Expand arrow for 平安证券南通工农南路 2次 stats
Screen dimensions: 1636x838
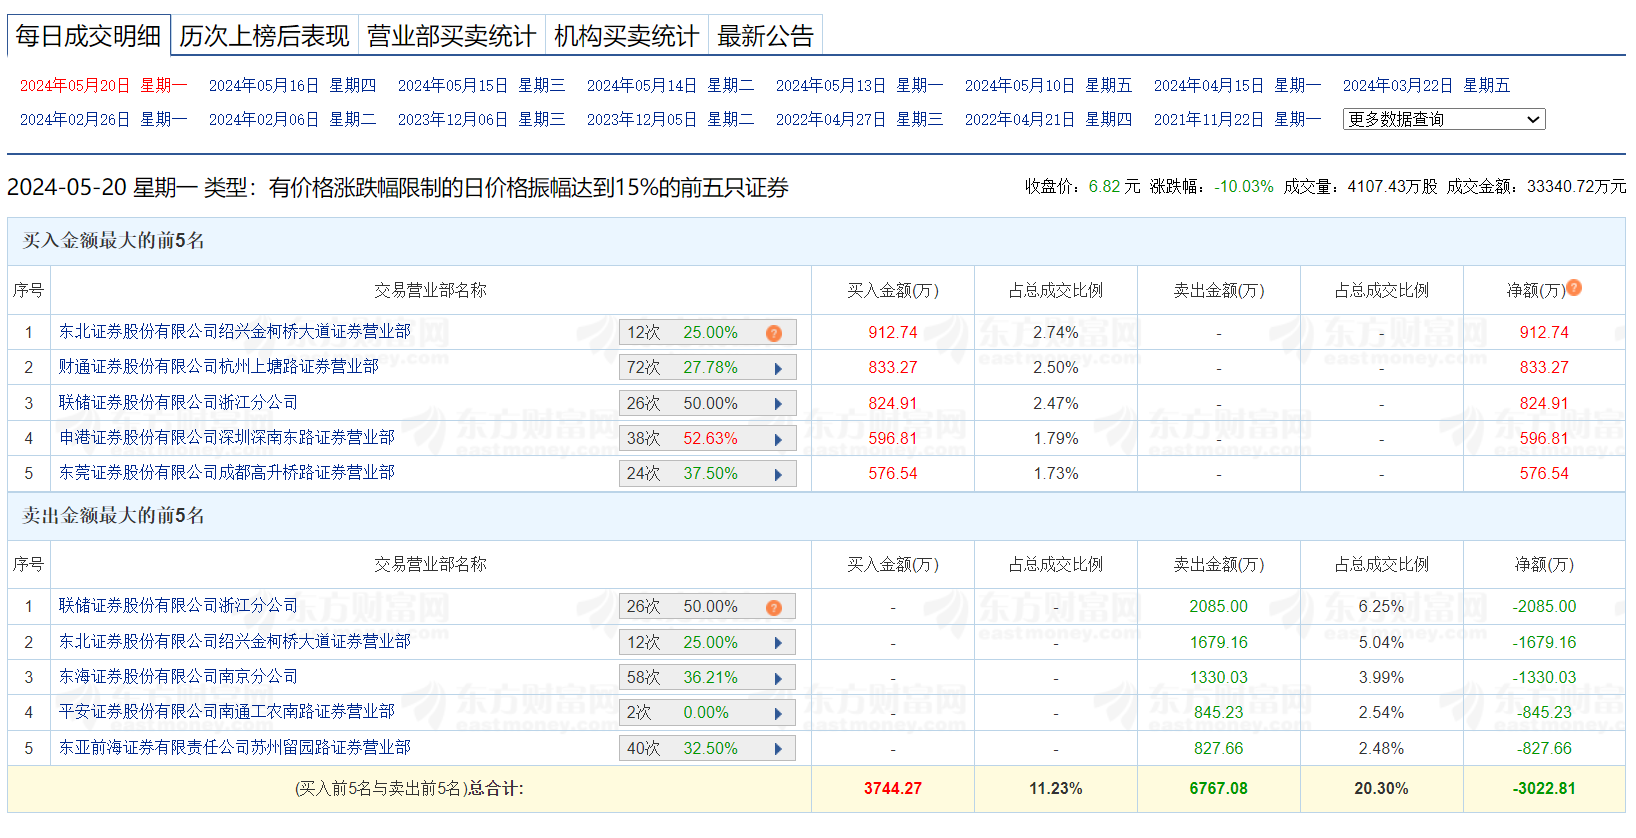(778, 714)
